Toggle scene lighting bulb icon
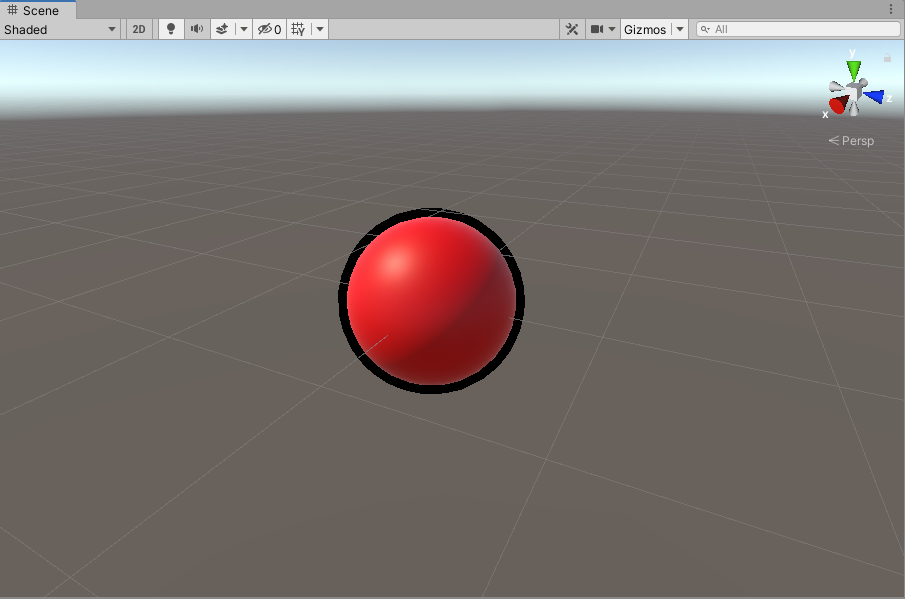905x599 pixels. coord(171,29)
